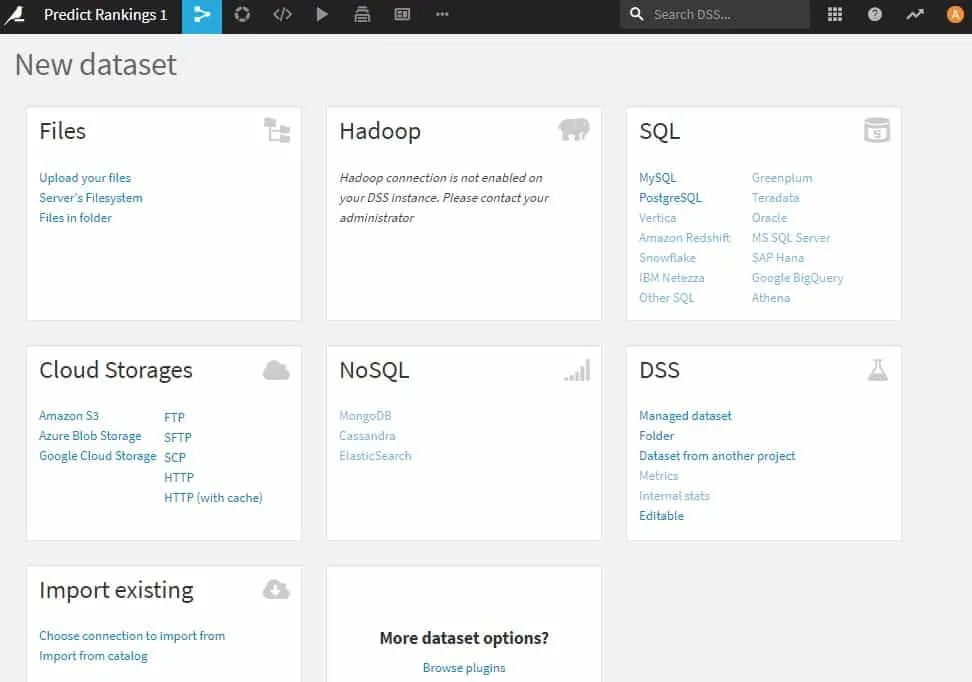Open the Lab circle icon
Image resolution: width=972 pixels, height=682 pixels.
coord(242,14)
